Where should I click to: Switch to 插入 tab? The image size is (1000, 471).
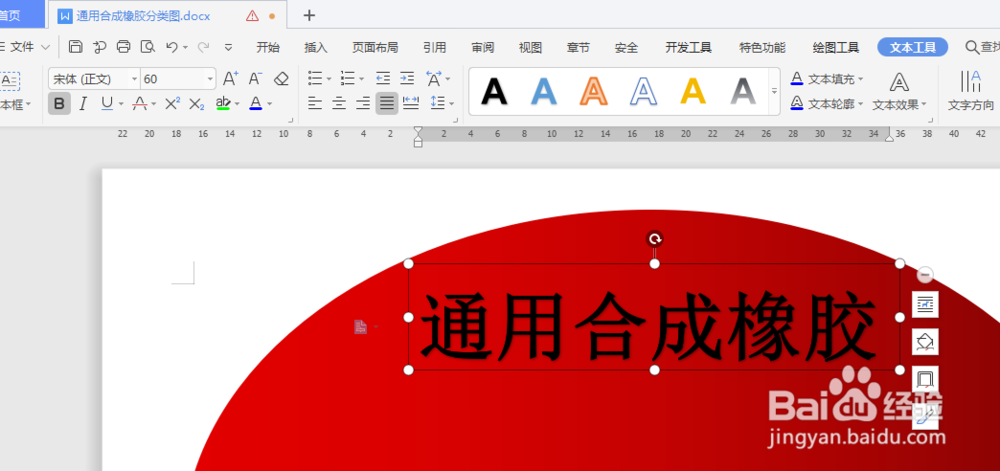point(316,47)
